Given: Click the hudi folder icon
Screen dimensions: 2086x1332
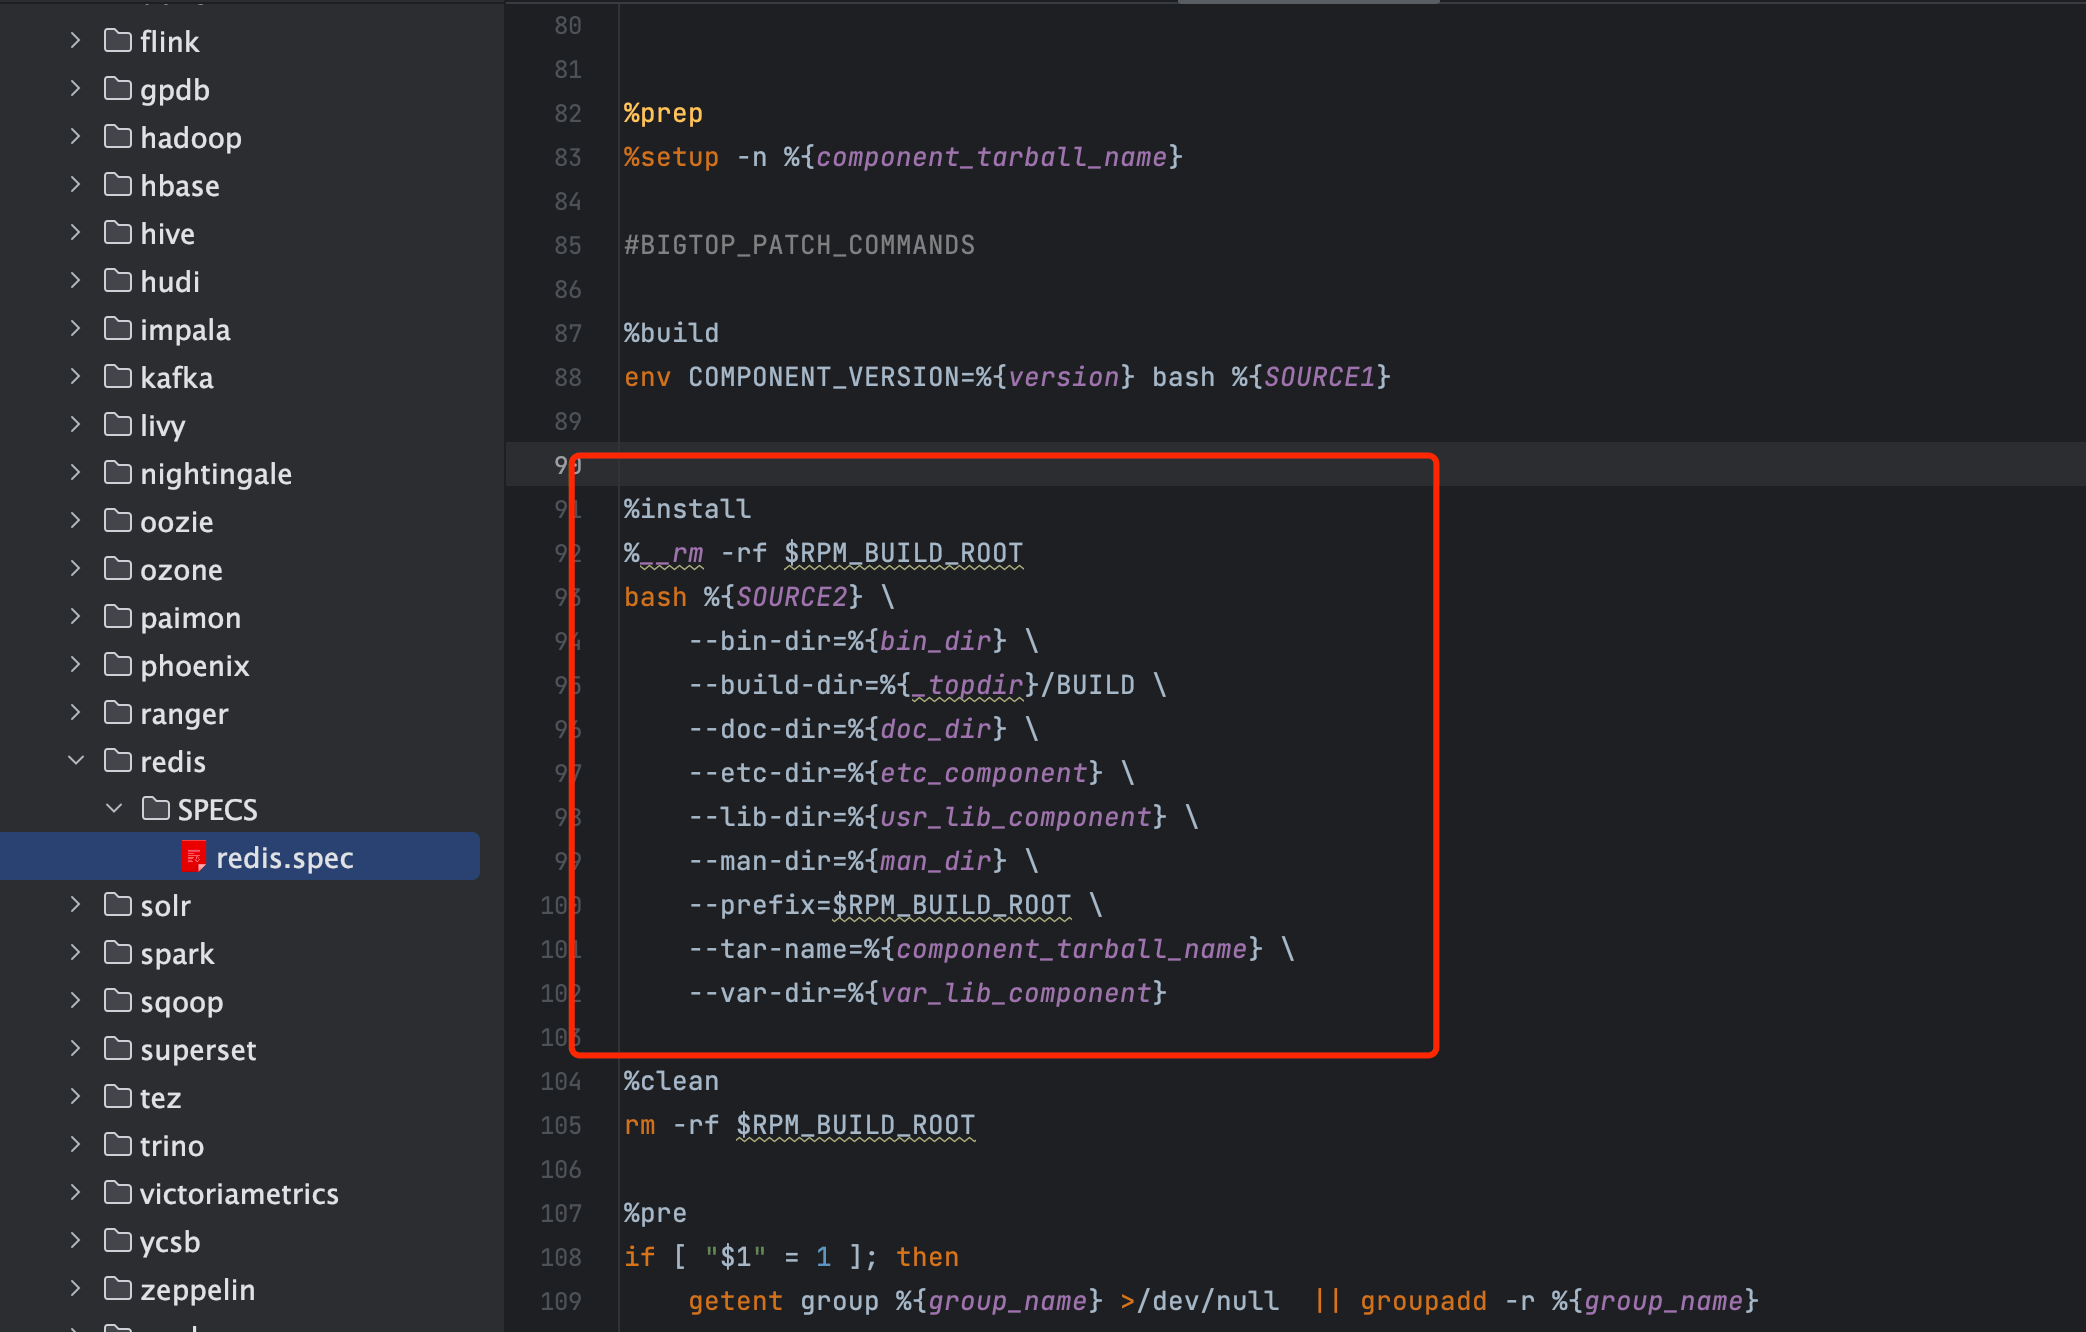Looking at the screenshot, I should point(118,281).
